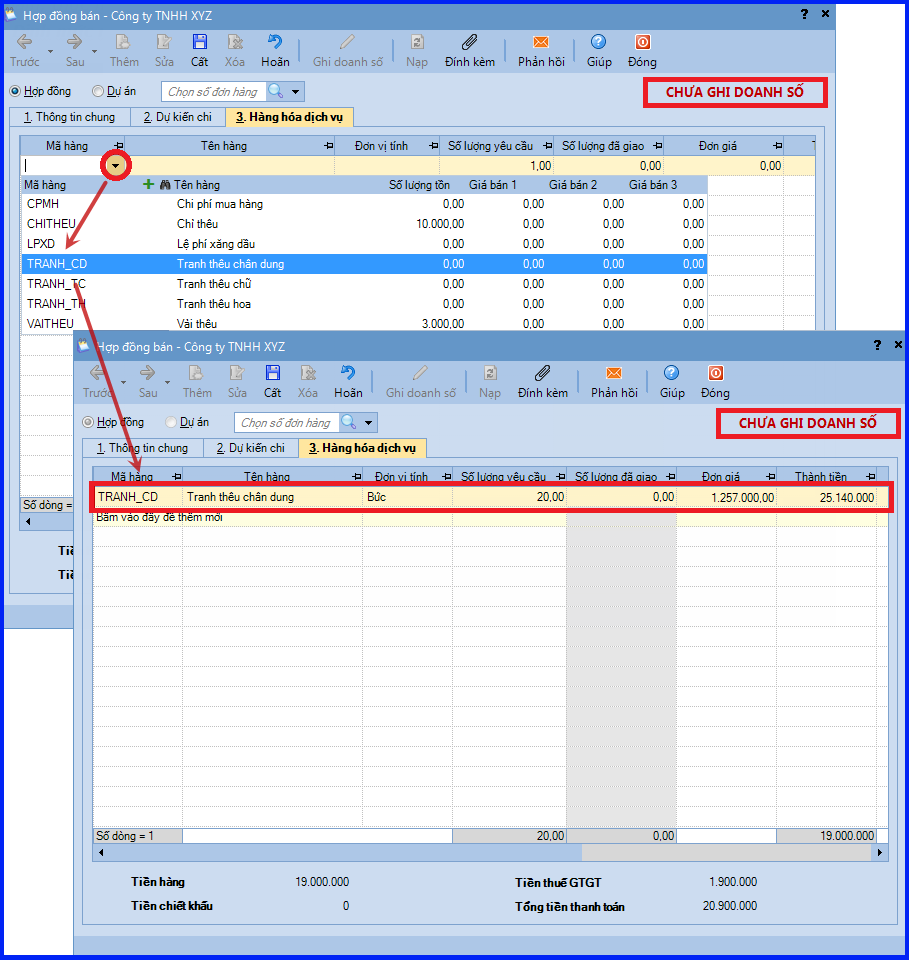The width and height of the screenshot is (909, 960).
Task: Switch to 1. Thông tin chung tab, back window
Action: tap(69, 117)
